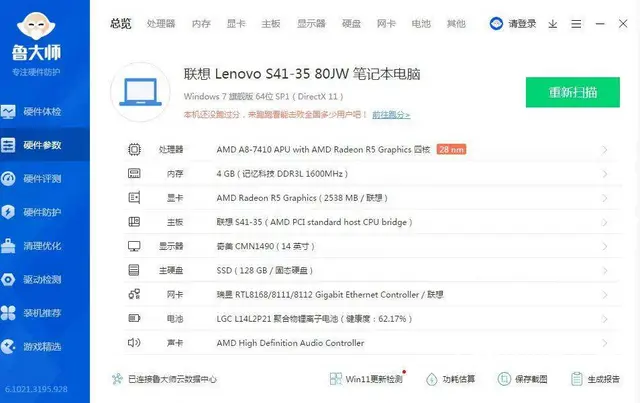Click LGC L14L2P21 battery text
This screenshot has height=403, width=640.
314,318
